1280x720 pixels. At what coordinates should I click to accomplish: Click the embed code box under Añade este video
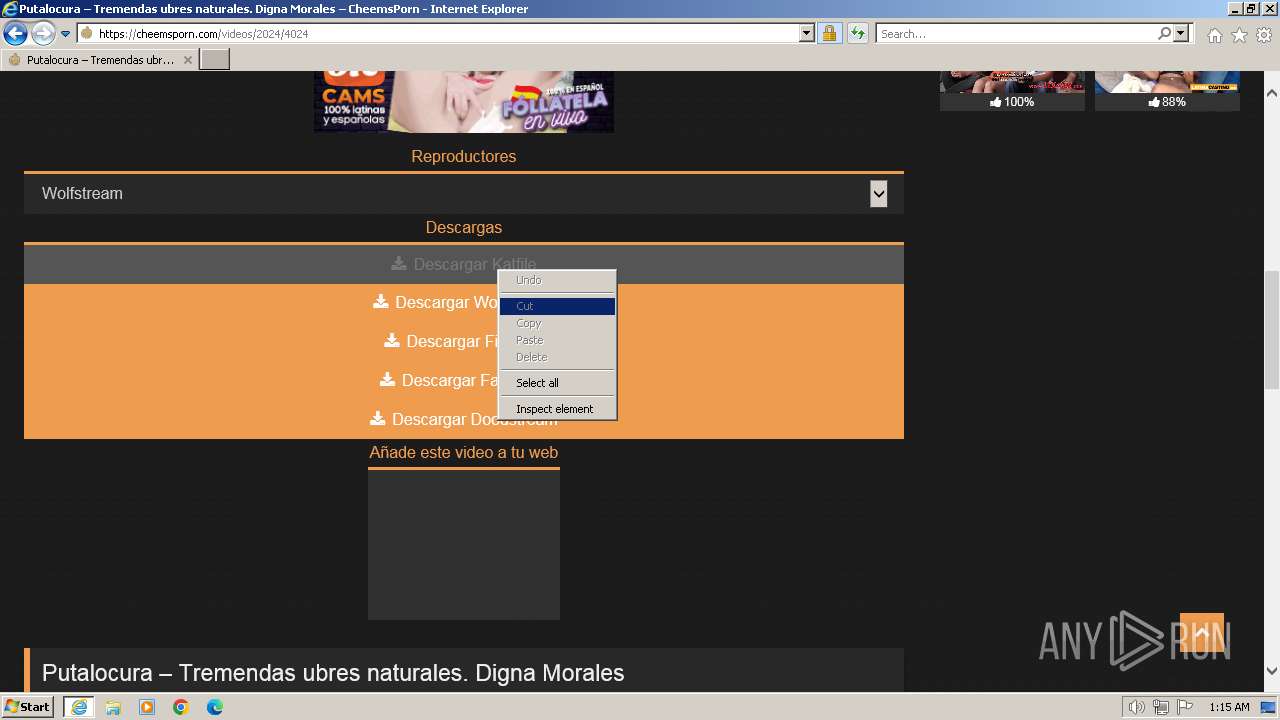pos(464,545)
